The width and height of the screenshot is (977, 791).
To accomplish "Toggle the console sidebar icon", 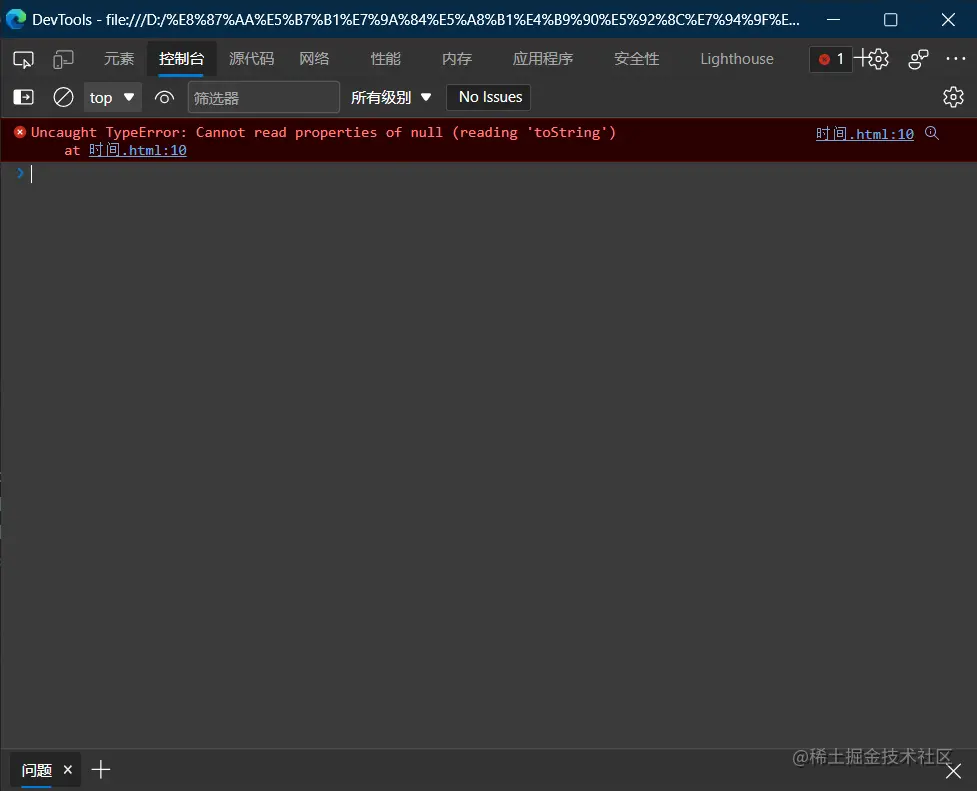I will click(x=24, y=97).
